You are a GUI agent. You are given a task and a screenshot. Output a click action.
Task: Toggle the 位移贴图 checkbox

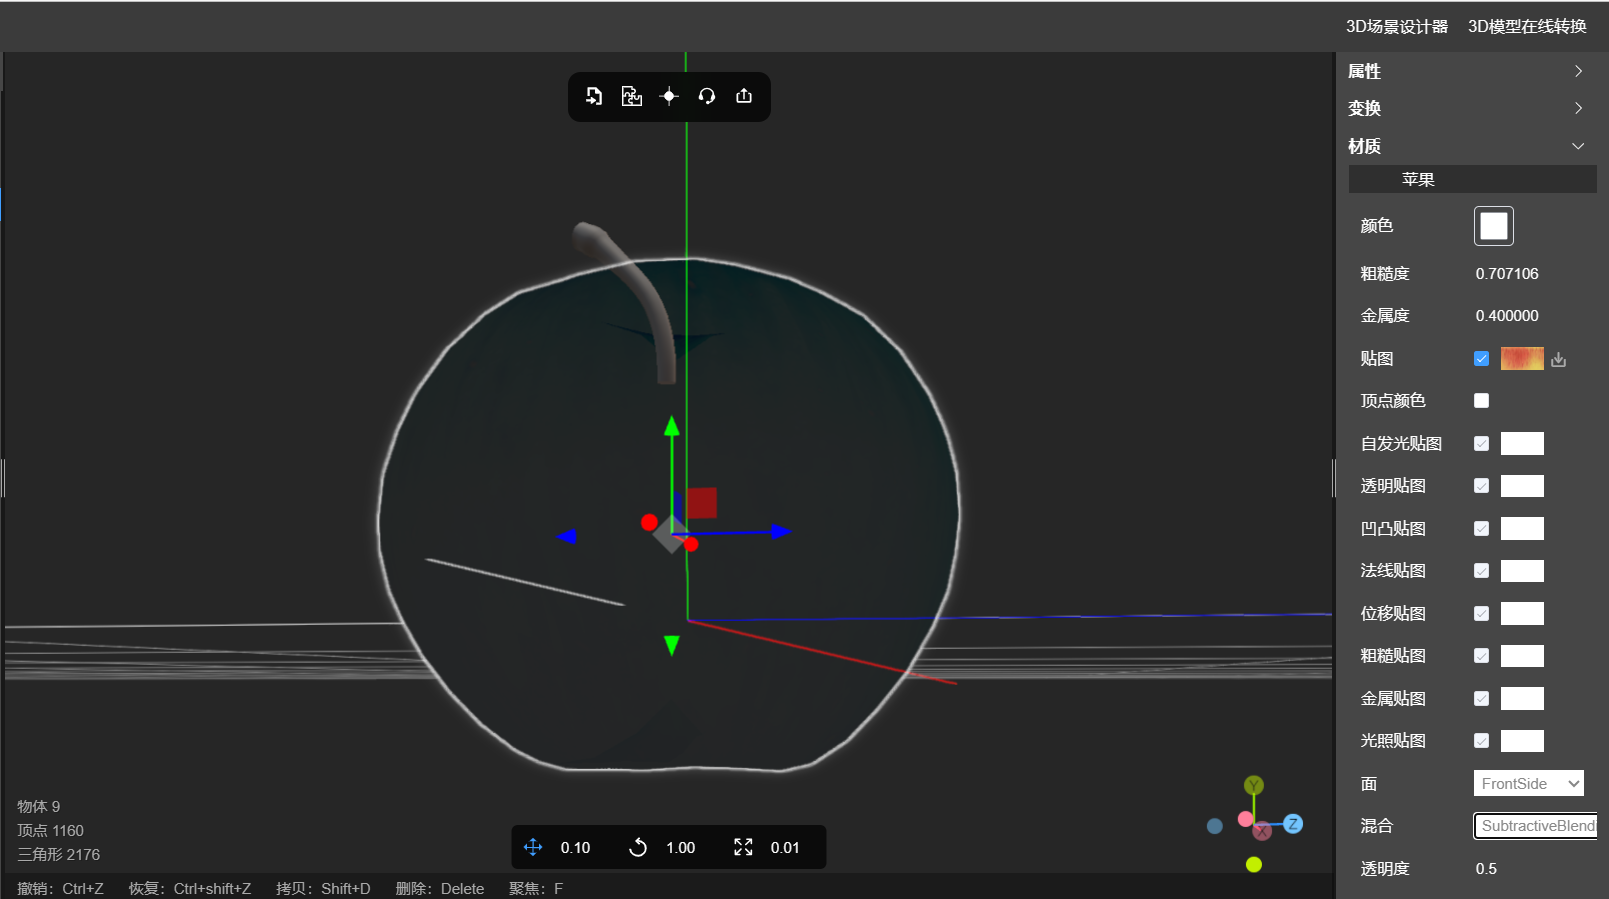tap(1482, 613)
